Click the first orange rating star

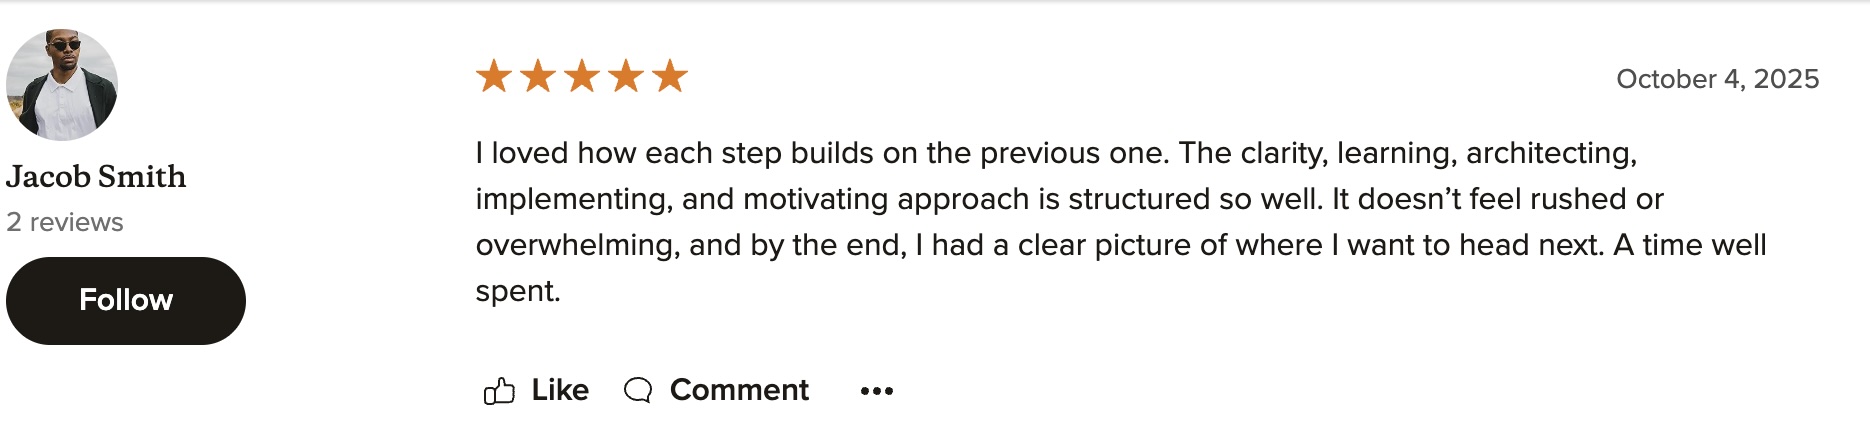[x=494, y=76]
